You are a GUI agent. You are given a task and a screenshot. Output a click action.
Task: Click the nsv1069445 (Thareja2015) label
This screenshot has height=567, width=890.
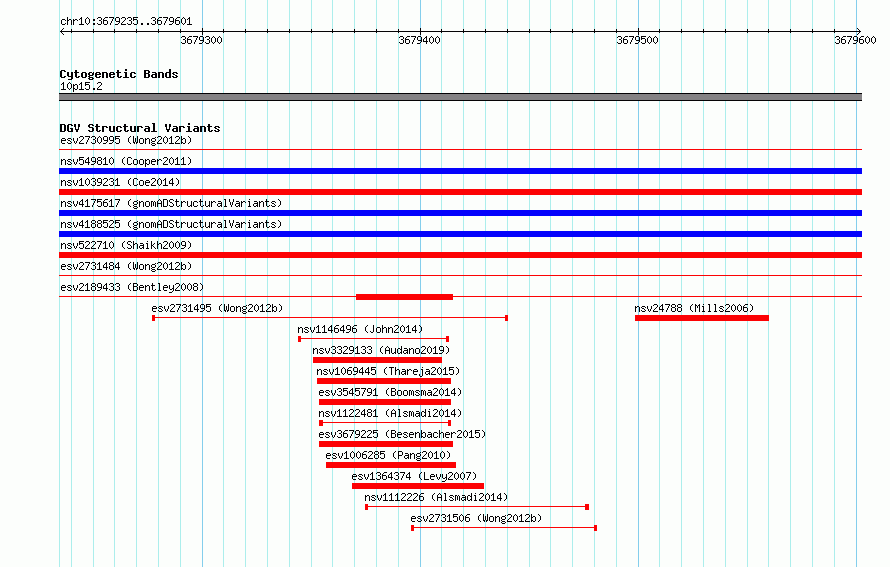pyautogui.click(x=388, y=371)
